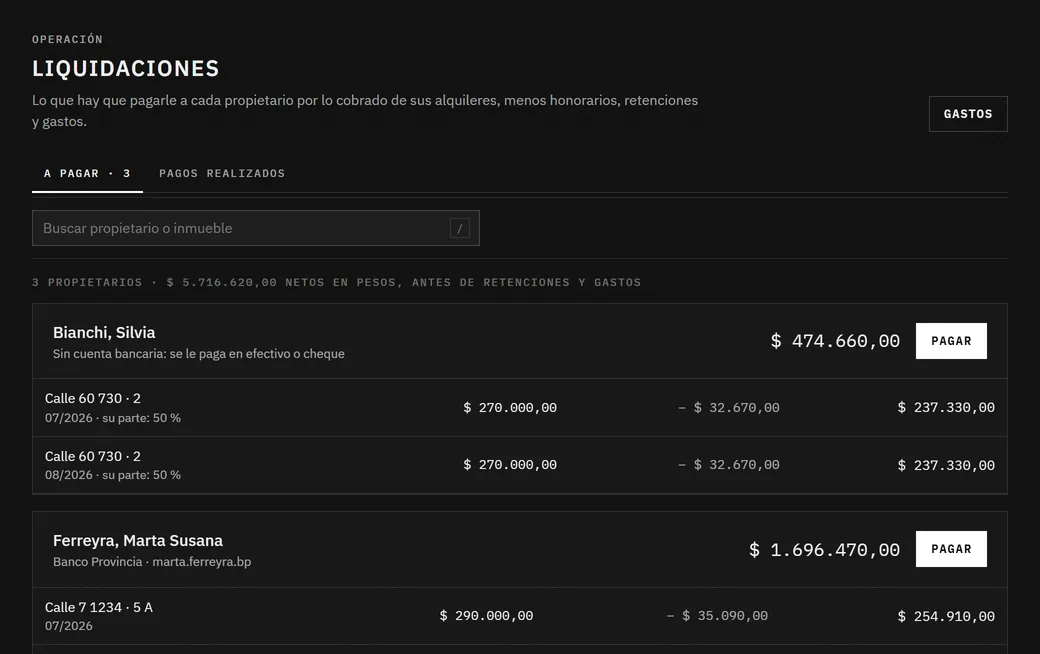This screenshot has height=654, width=1040.
Task: Click net $ 237.330,00 in 07/2026 row
Action: [x=946, y=407]
